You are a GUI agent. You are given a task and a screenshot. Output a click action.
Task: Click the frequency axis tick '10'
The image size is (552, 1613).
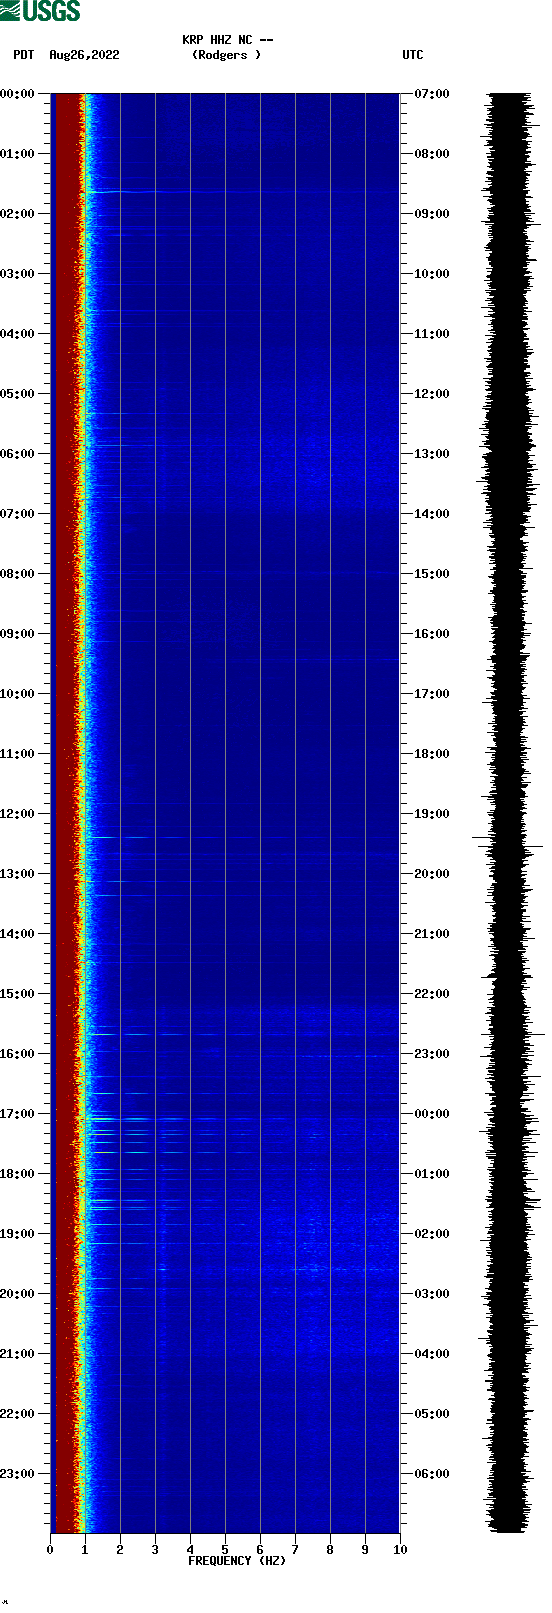[x=400, y=1550]
